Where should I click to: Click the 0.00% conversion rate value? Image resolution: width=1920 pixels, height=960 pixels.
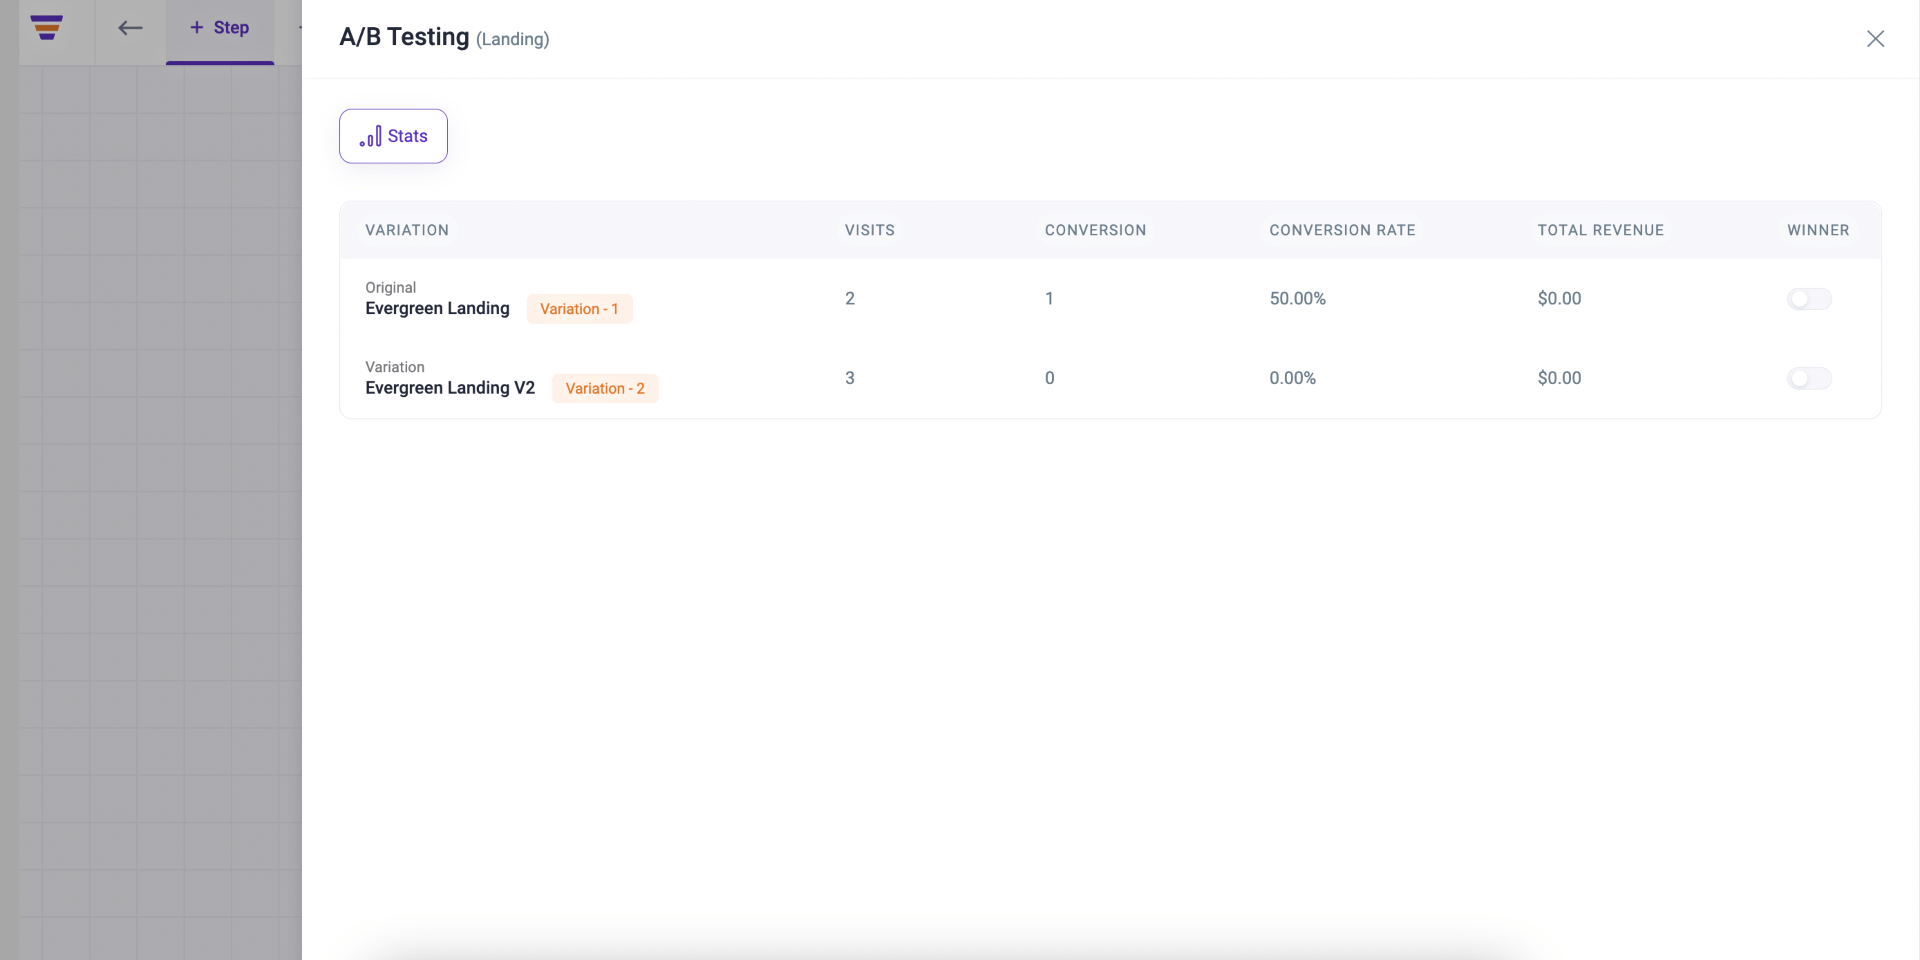(1293, 378)
